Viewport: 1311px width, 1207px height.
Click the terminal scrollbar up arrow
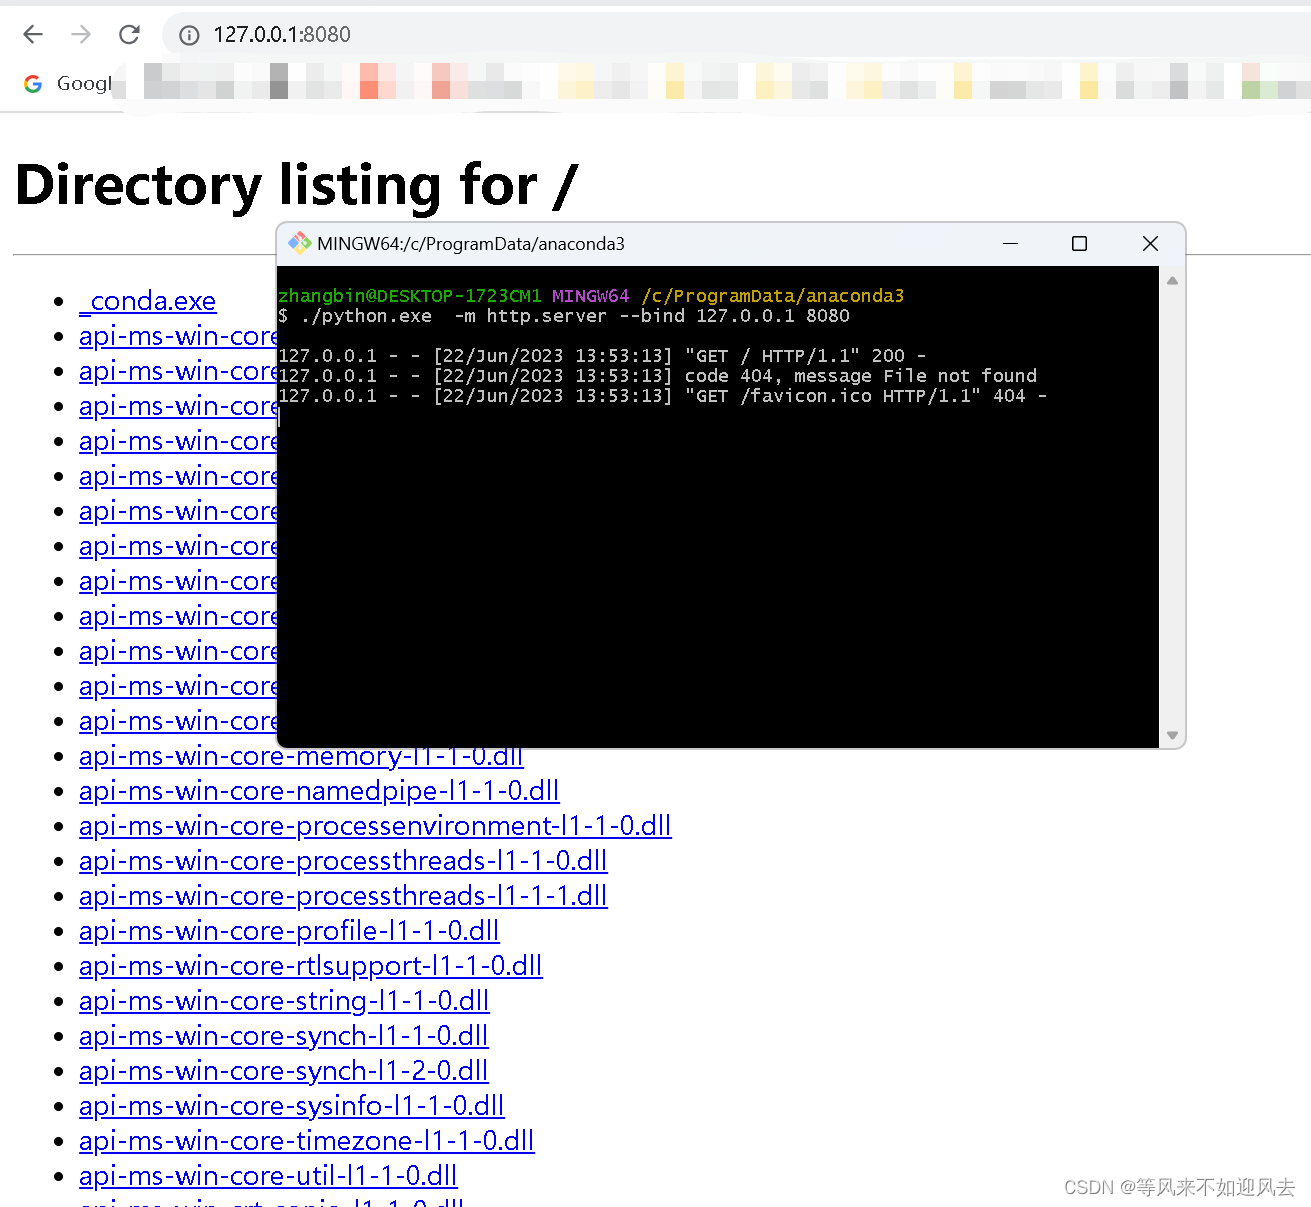(1172, 281)
